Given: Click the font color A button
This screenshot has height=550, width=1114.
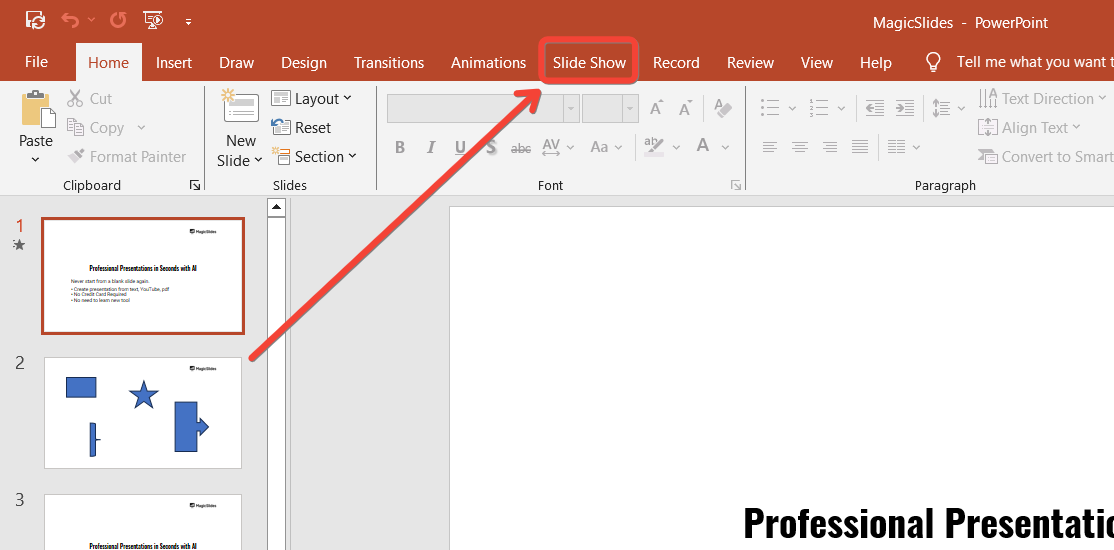Looking at the screenshot, I should 703,146.
